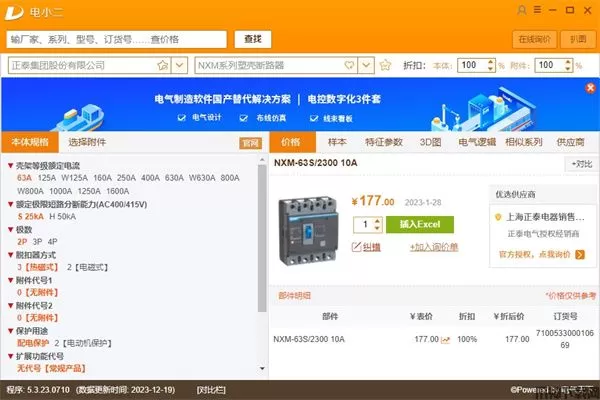The width and height of the screenshot is (600, 400).
Task: Collapse the 附件代号2 section
Action: tap(11, 306)
